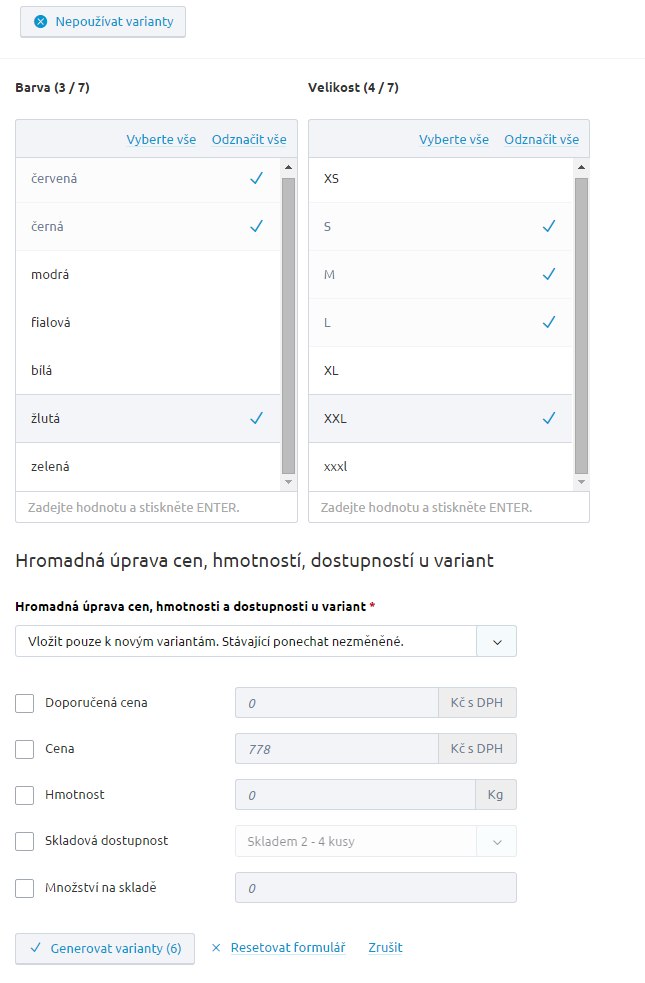Click Vyberte vše link in Velikost panel
The width and height of the screenshot is (645, 983).
tap(454, 140)
